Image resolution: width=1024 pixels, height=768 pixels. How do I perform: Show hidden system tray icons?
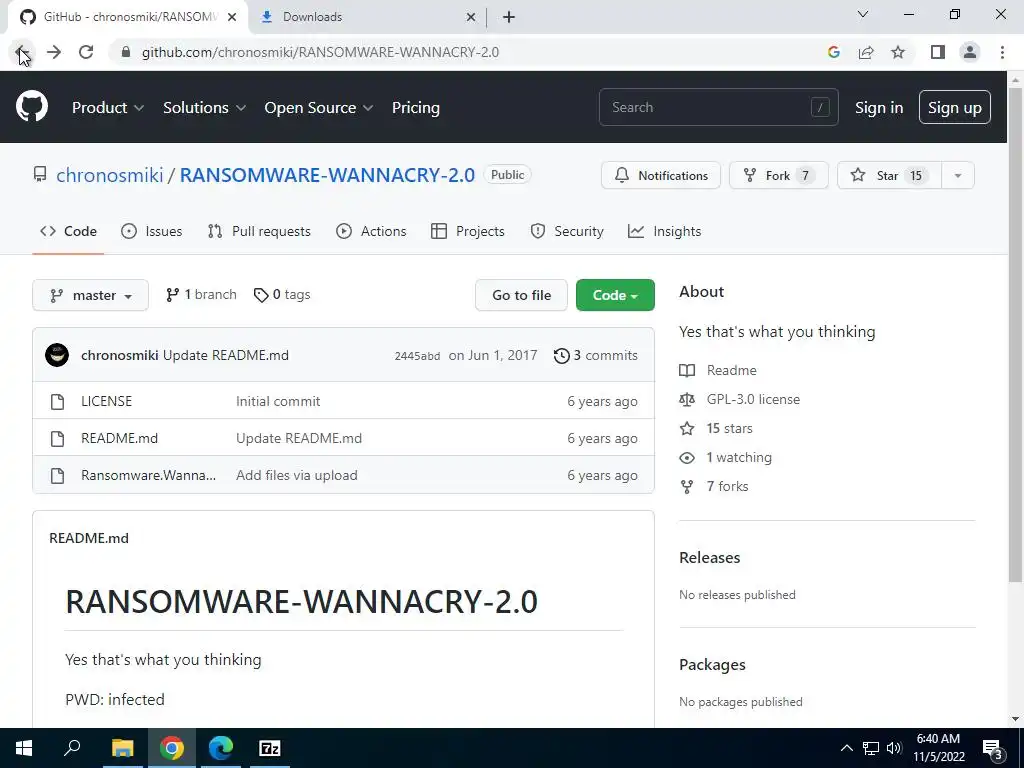tap(846, 748)
